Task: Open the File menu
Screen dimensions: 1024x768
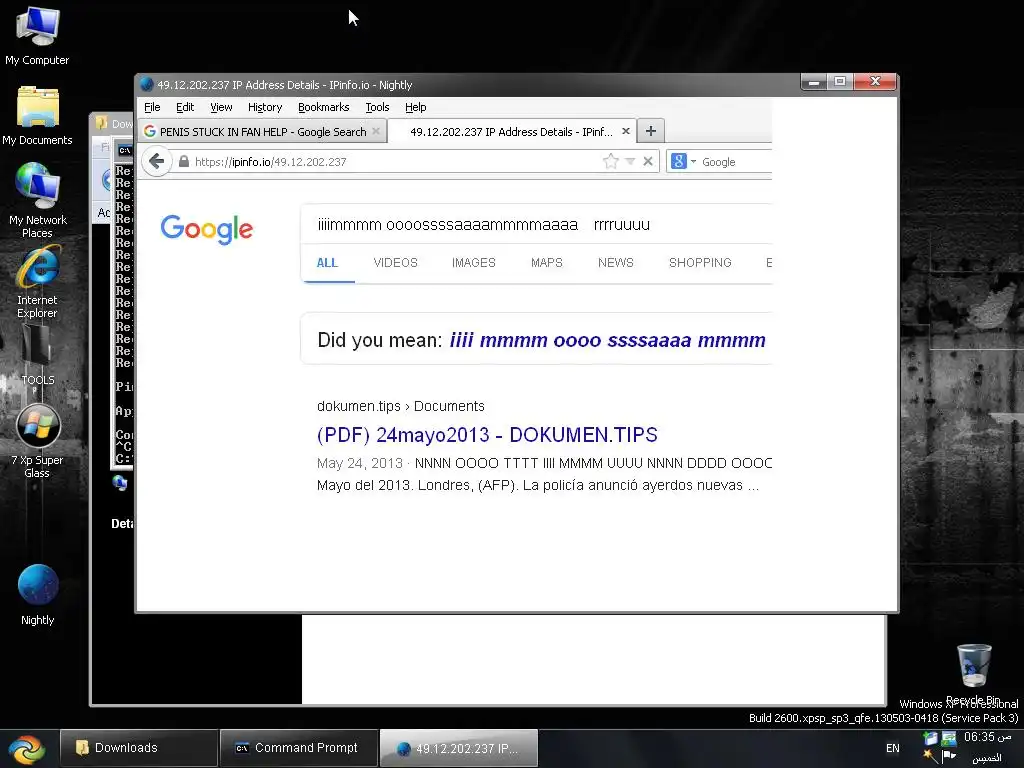Action: [152, 107]
